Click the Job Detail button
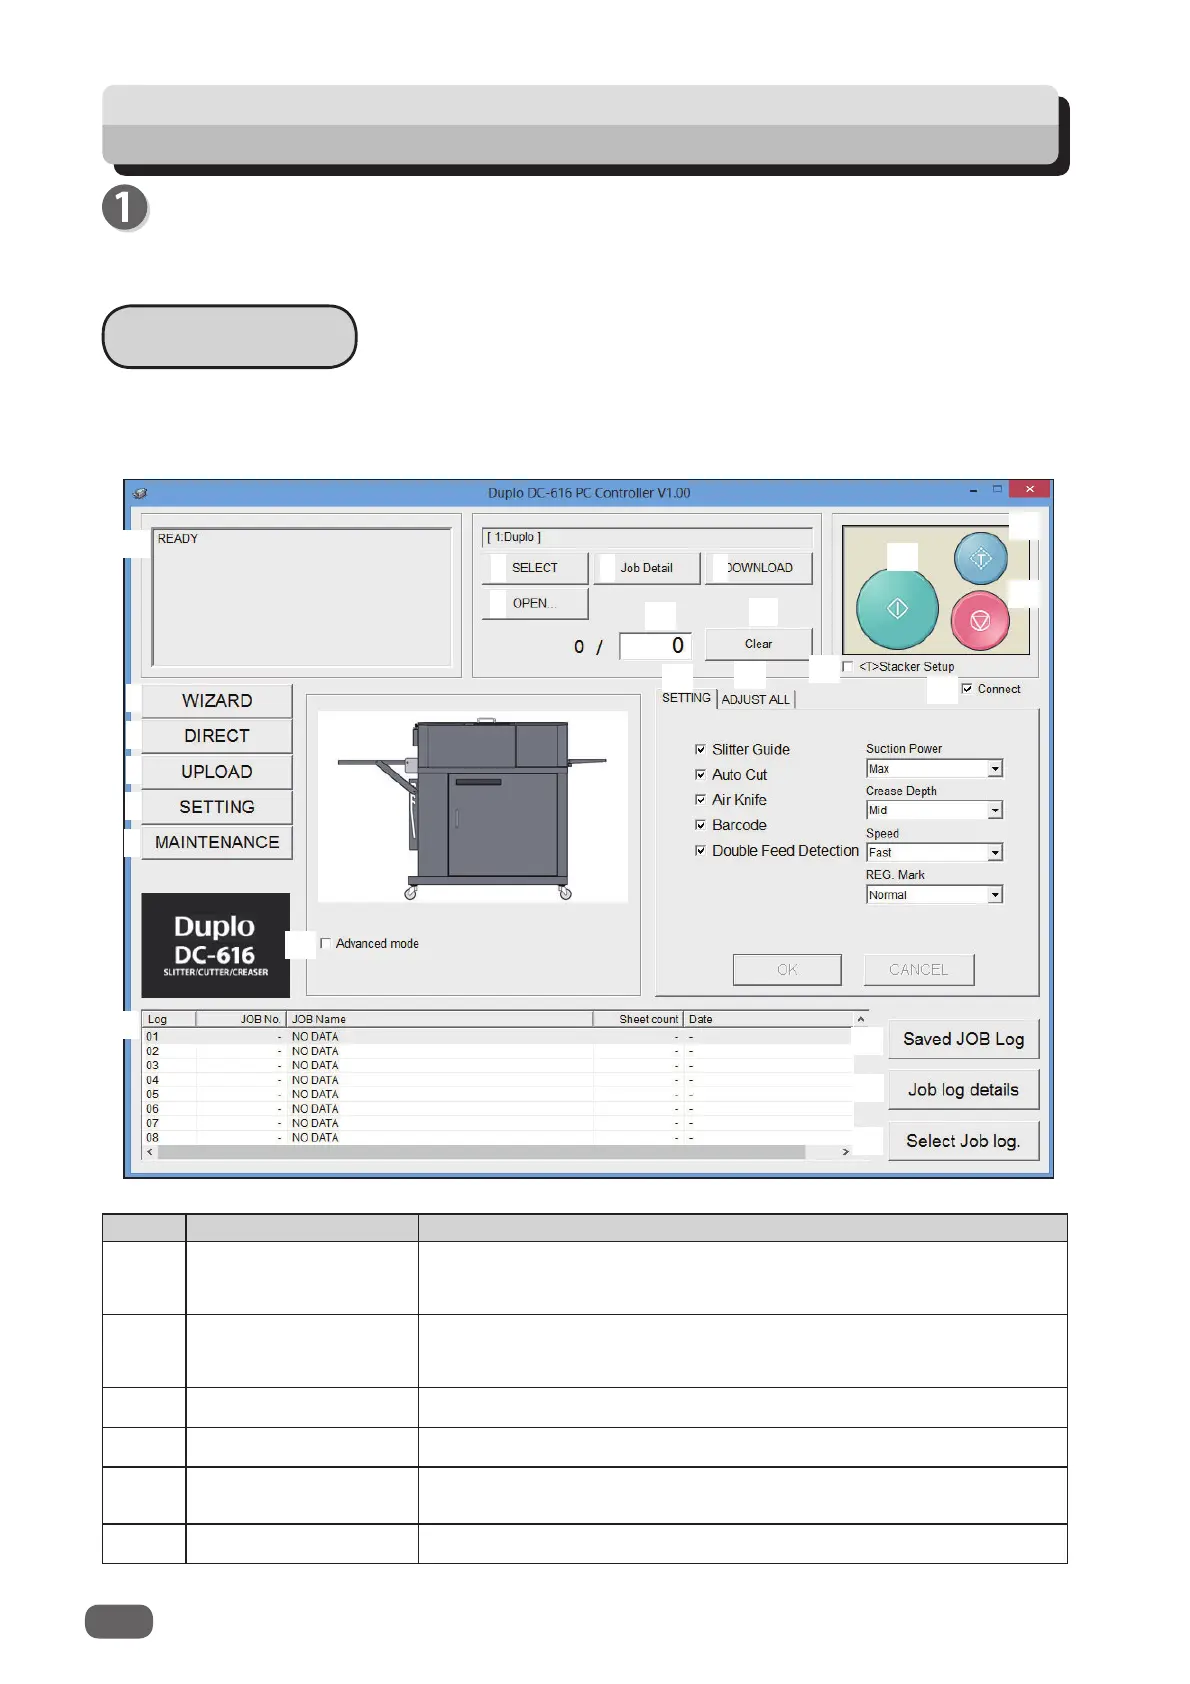 (647, 568)
